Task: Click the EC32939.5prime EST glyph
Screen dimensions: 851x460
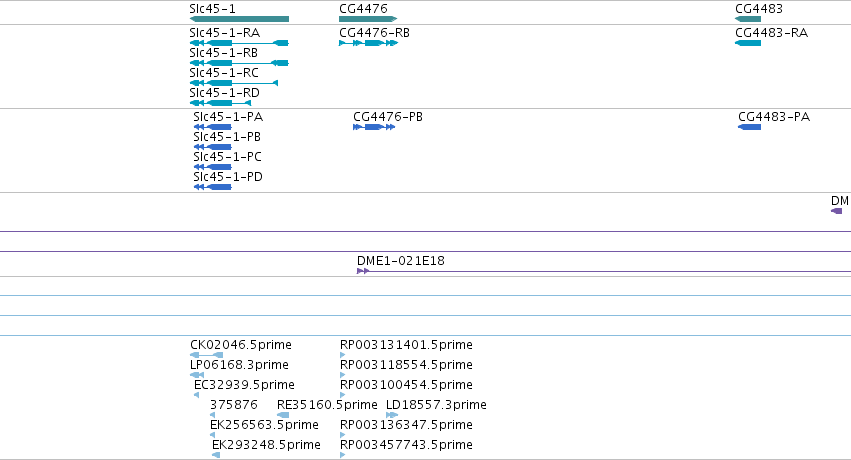Action: point(196,395)
